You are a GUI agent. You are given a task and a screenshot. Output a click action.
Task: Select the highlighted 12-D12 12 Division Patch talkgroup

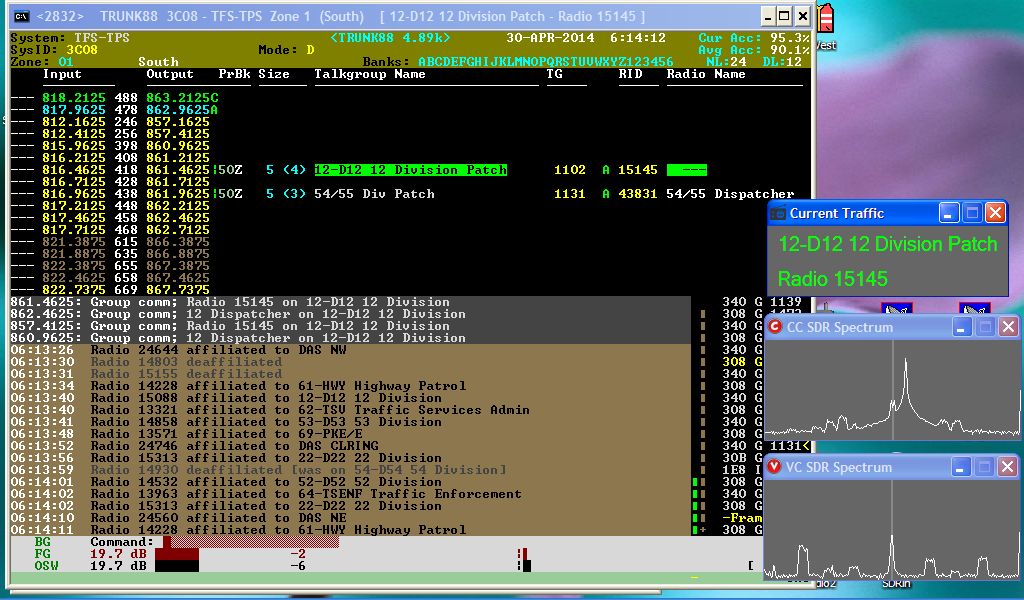coord(410,170)
